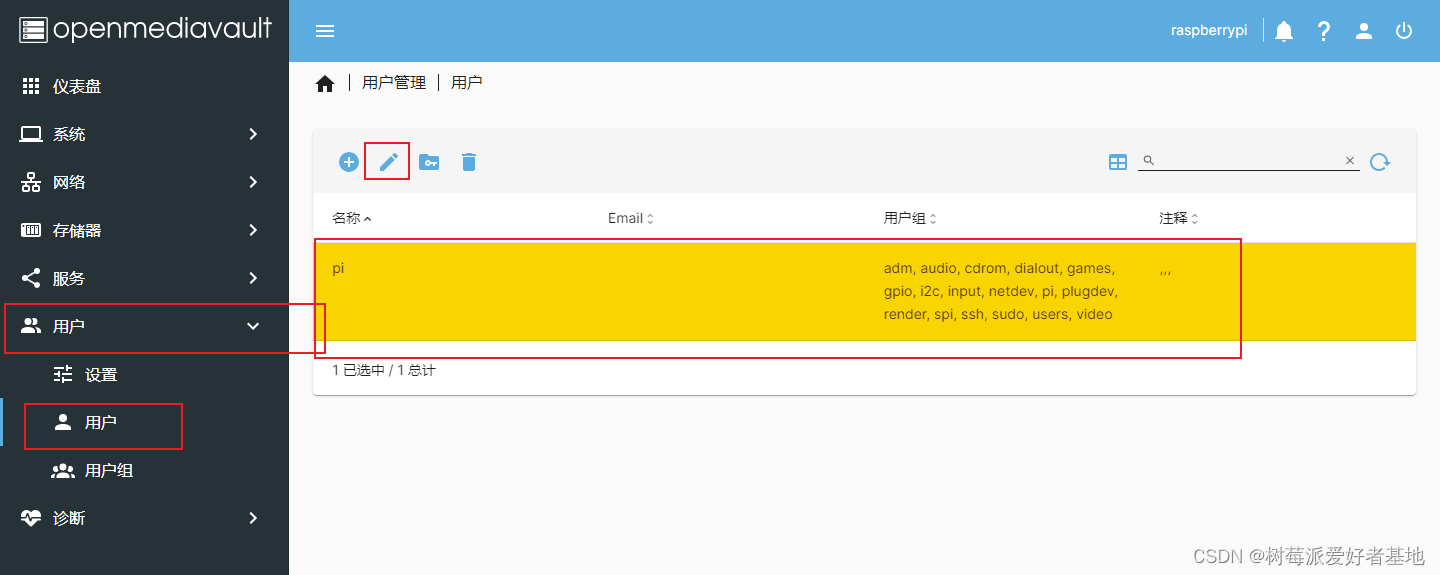Click the openmediavault logo
The width and height of the screenshot is (1440, 575).
[x=145, y=29]
